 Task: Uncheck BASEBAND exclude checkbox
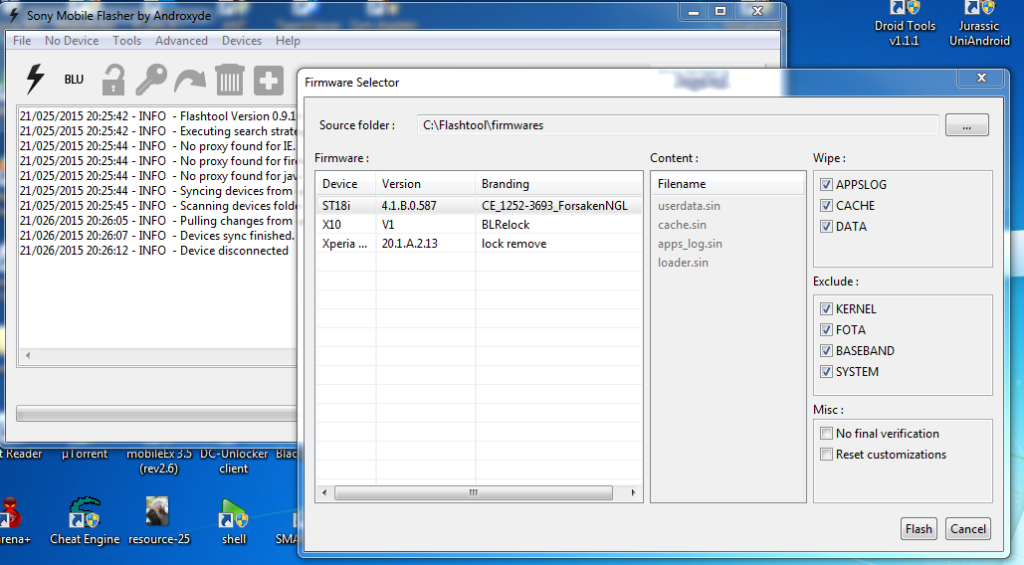click(x=826, y=351)
